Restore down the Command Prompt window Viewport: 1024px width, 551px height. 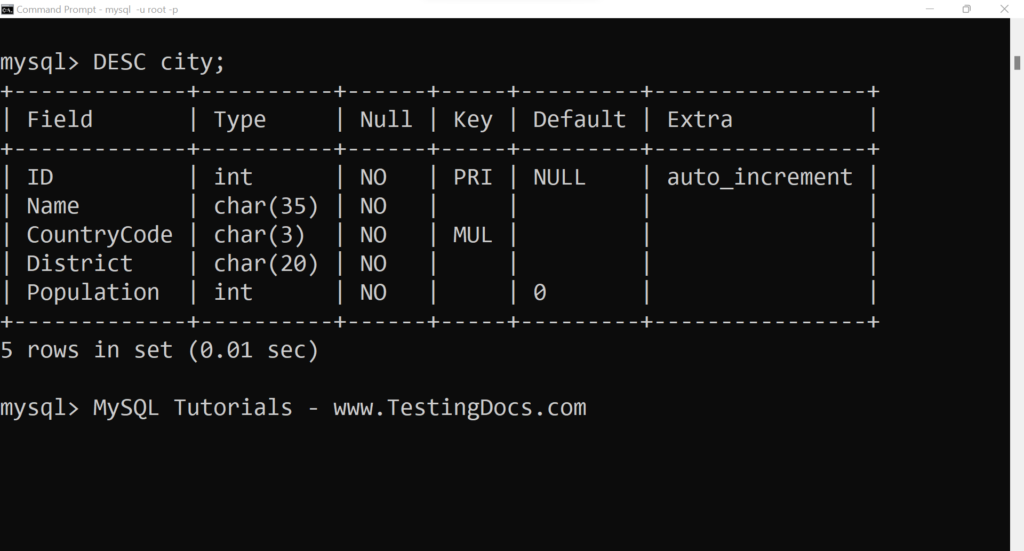click(x=966, y=9)
